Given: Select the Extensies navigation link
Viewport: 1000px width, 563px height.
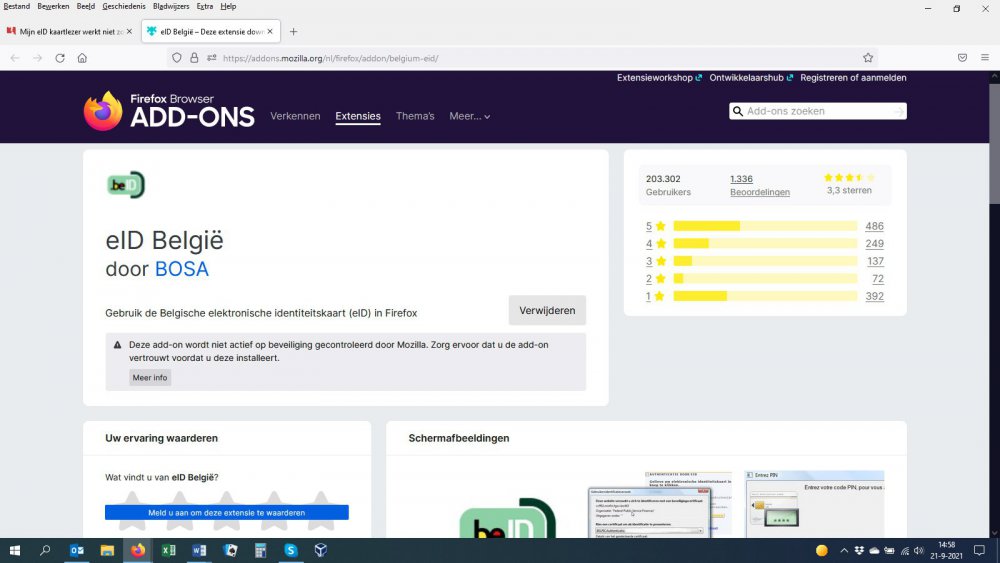Looking at the screenshot, I should [358, 116].
